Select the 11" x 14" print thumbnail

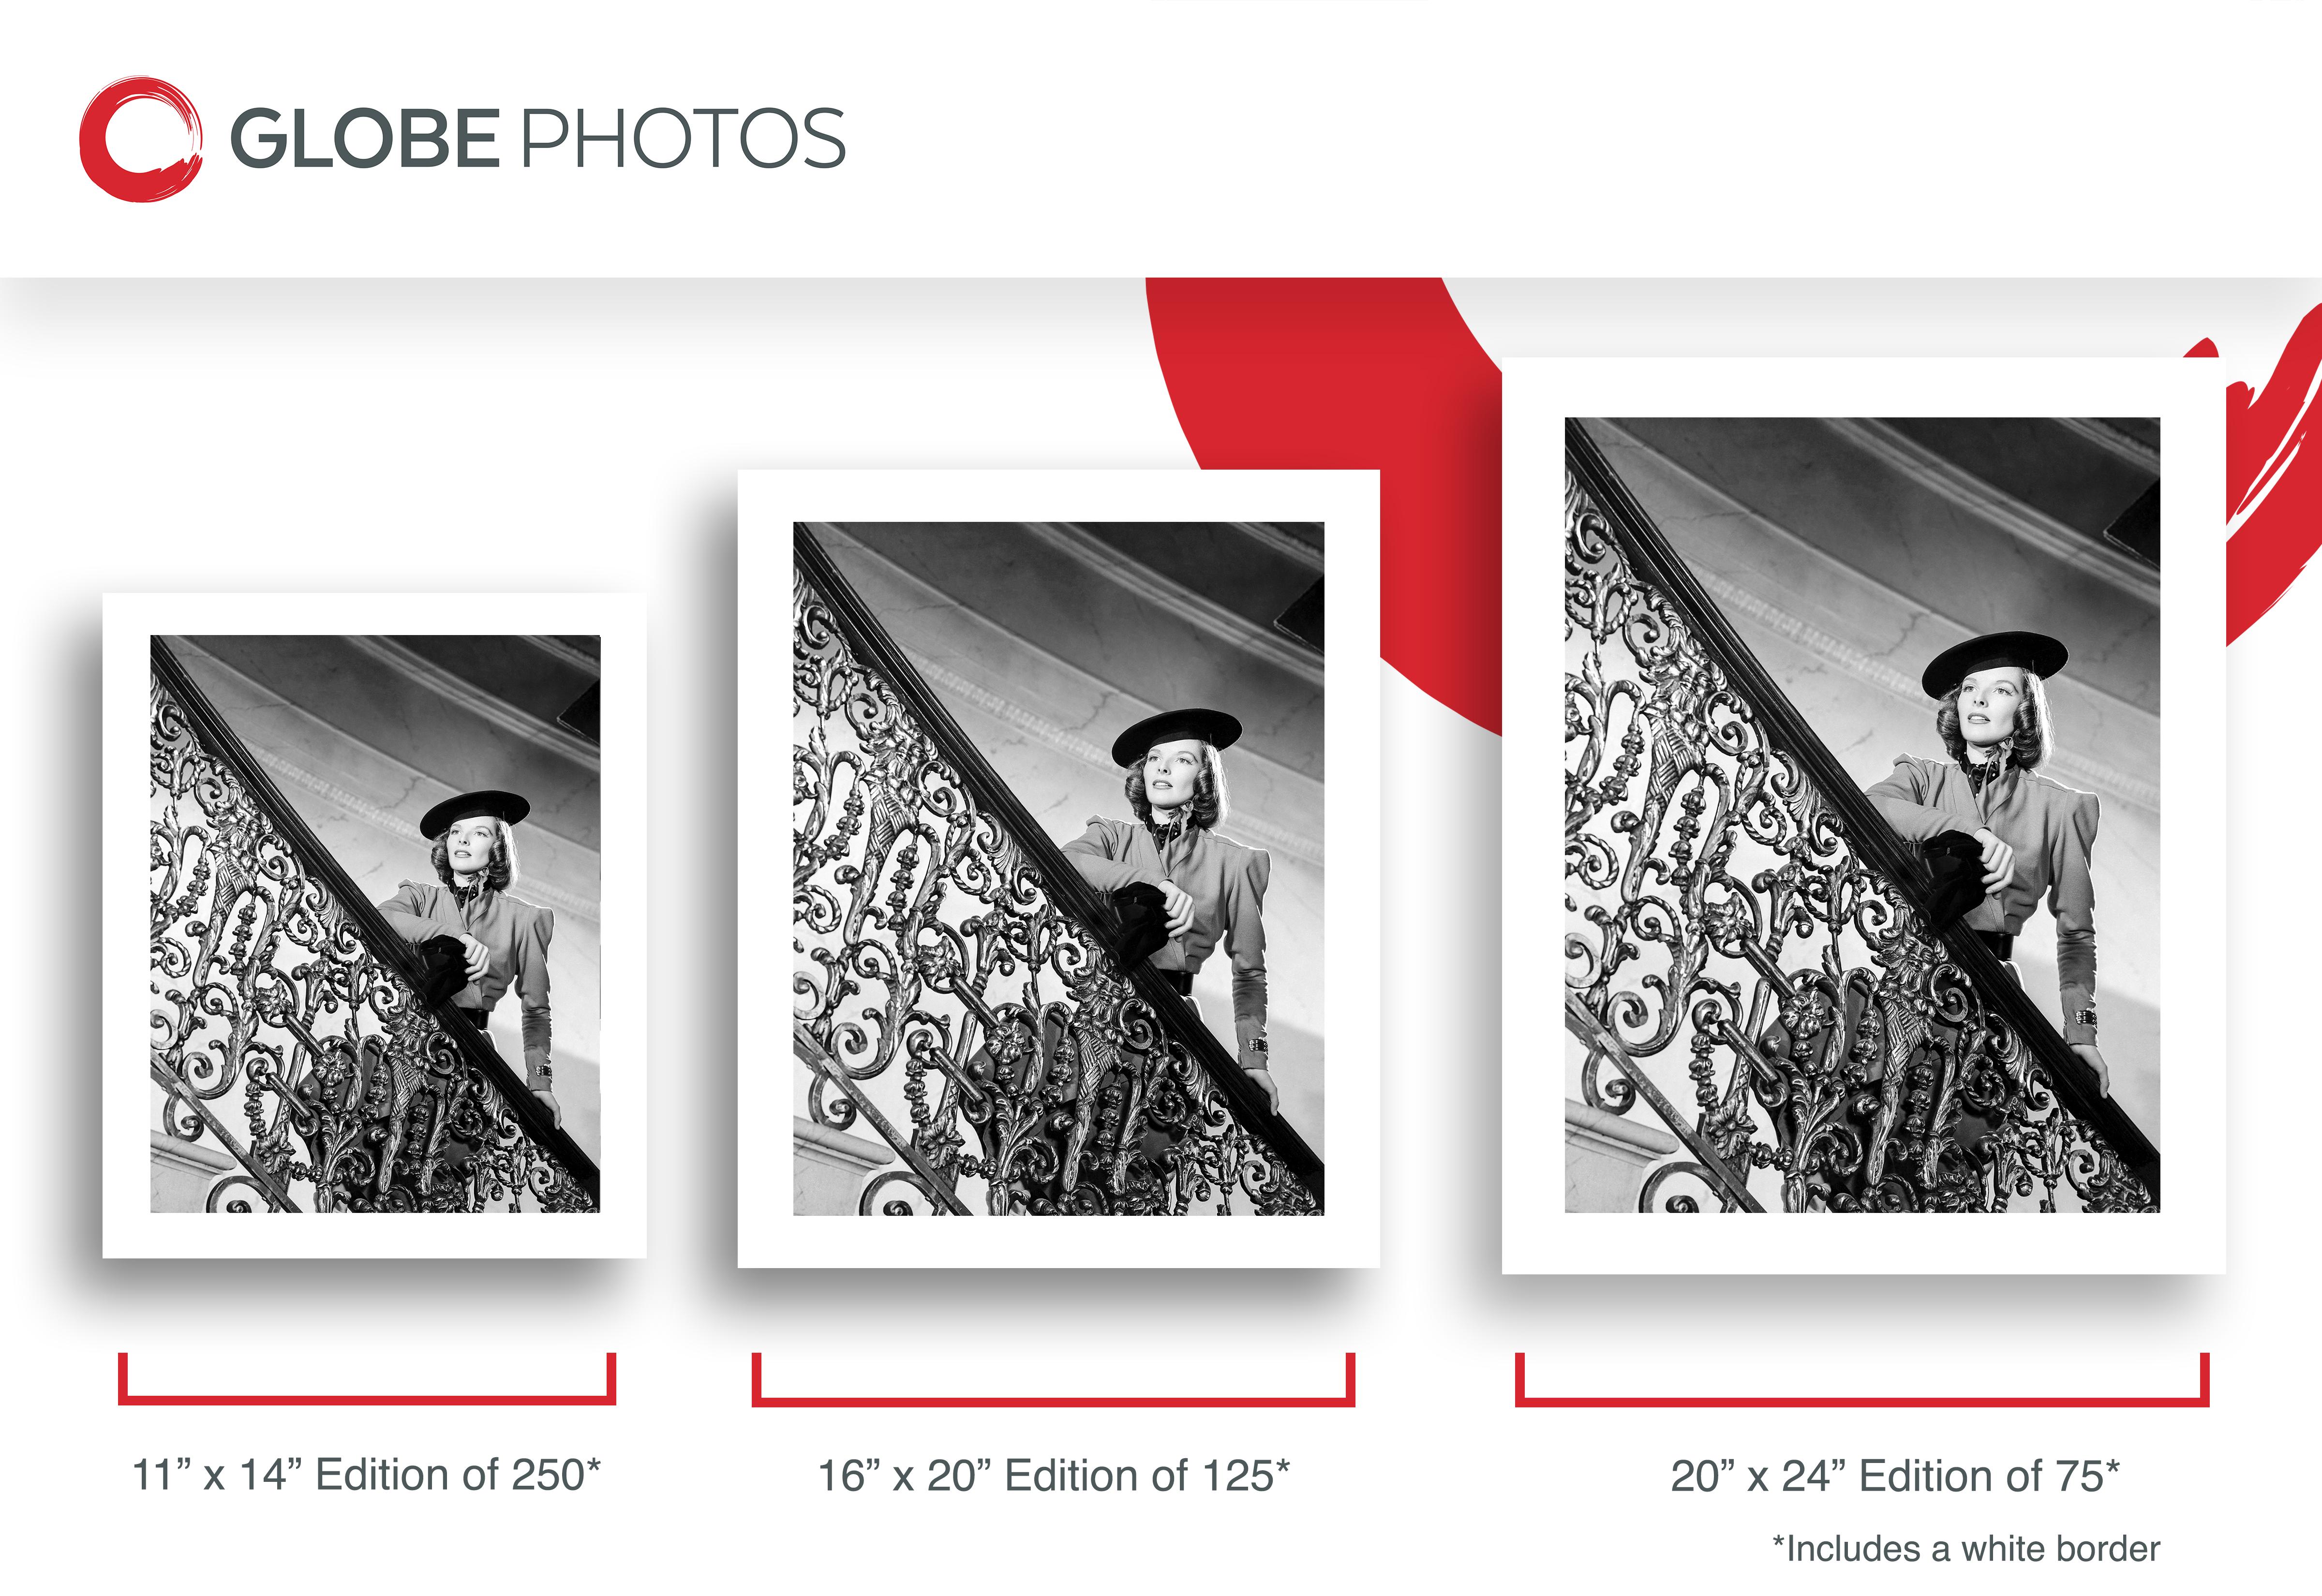coord(374,925)
